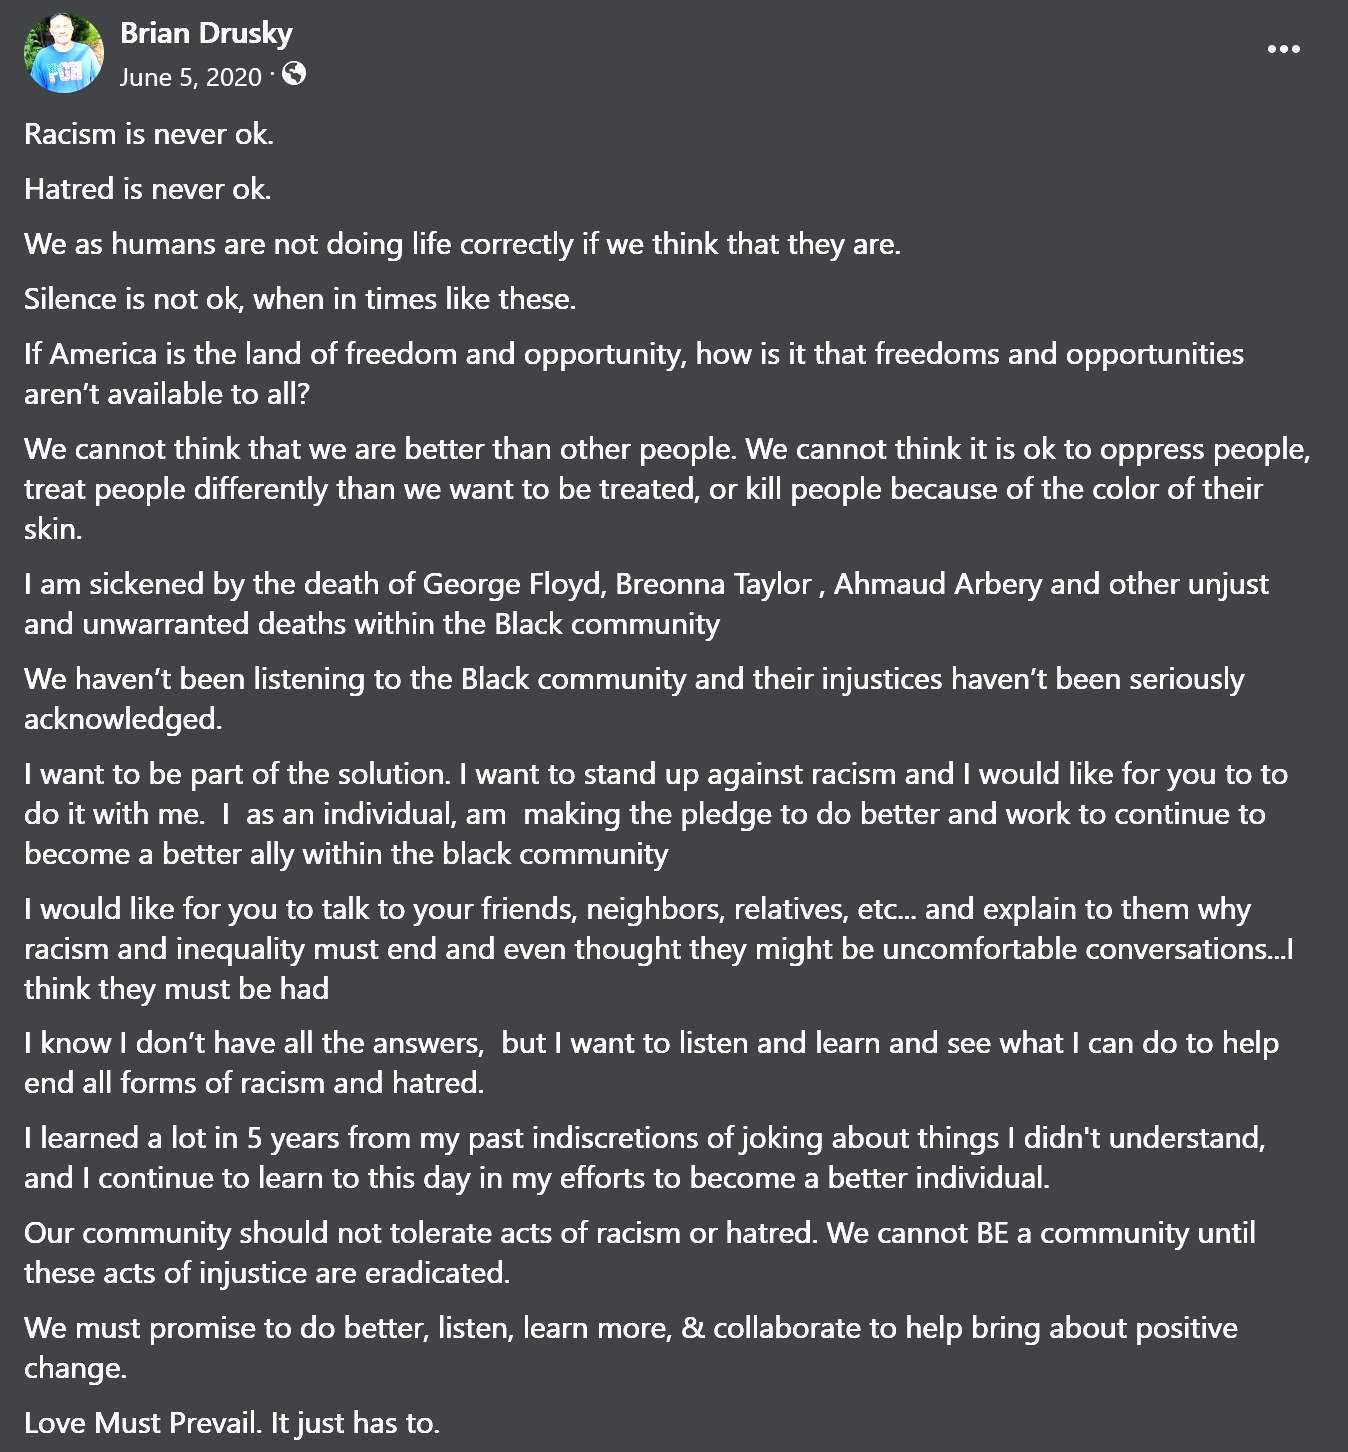1348x1452 pixels.
Task: Click the sentence about humans not doing life correctly
Action: coord(463,244)
